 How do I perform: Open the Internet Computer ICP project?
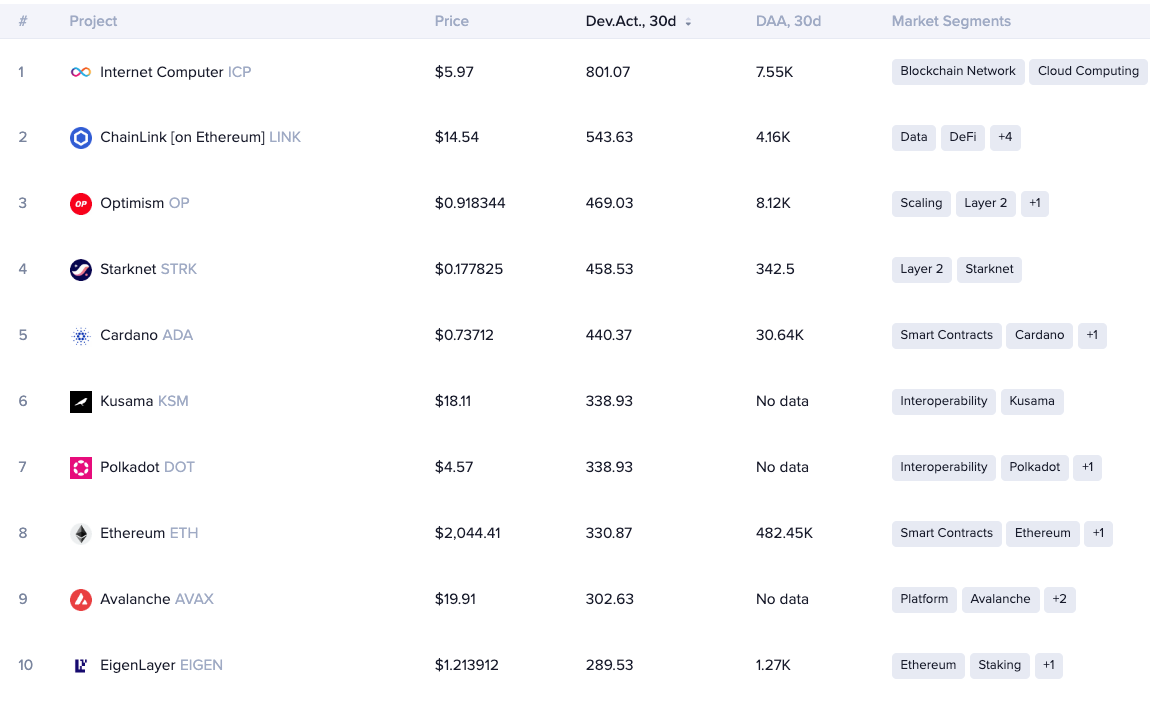(x=175, y=72)
